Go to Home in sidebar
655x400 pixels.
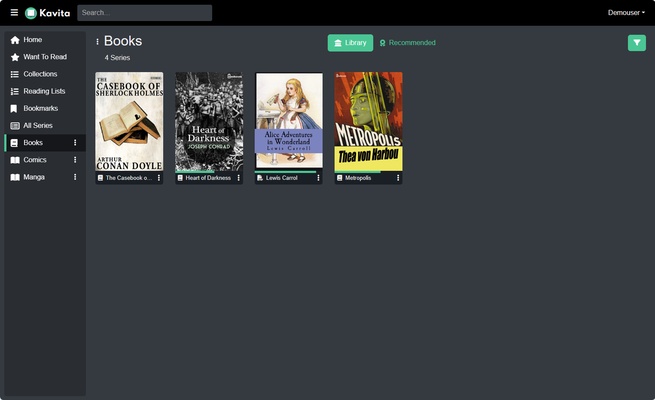point(32,40)
